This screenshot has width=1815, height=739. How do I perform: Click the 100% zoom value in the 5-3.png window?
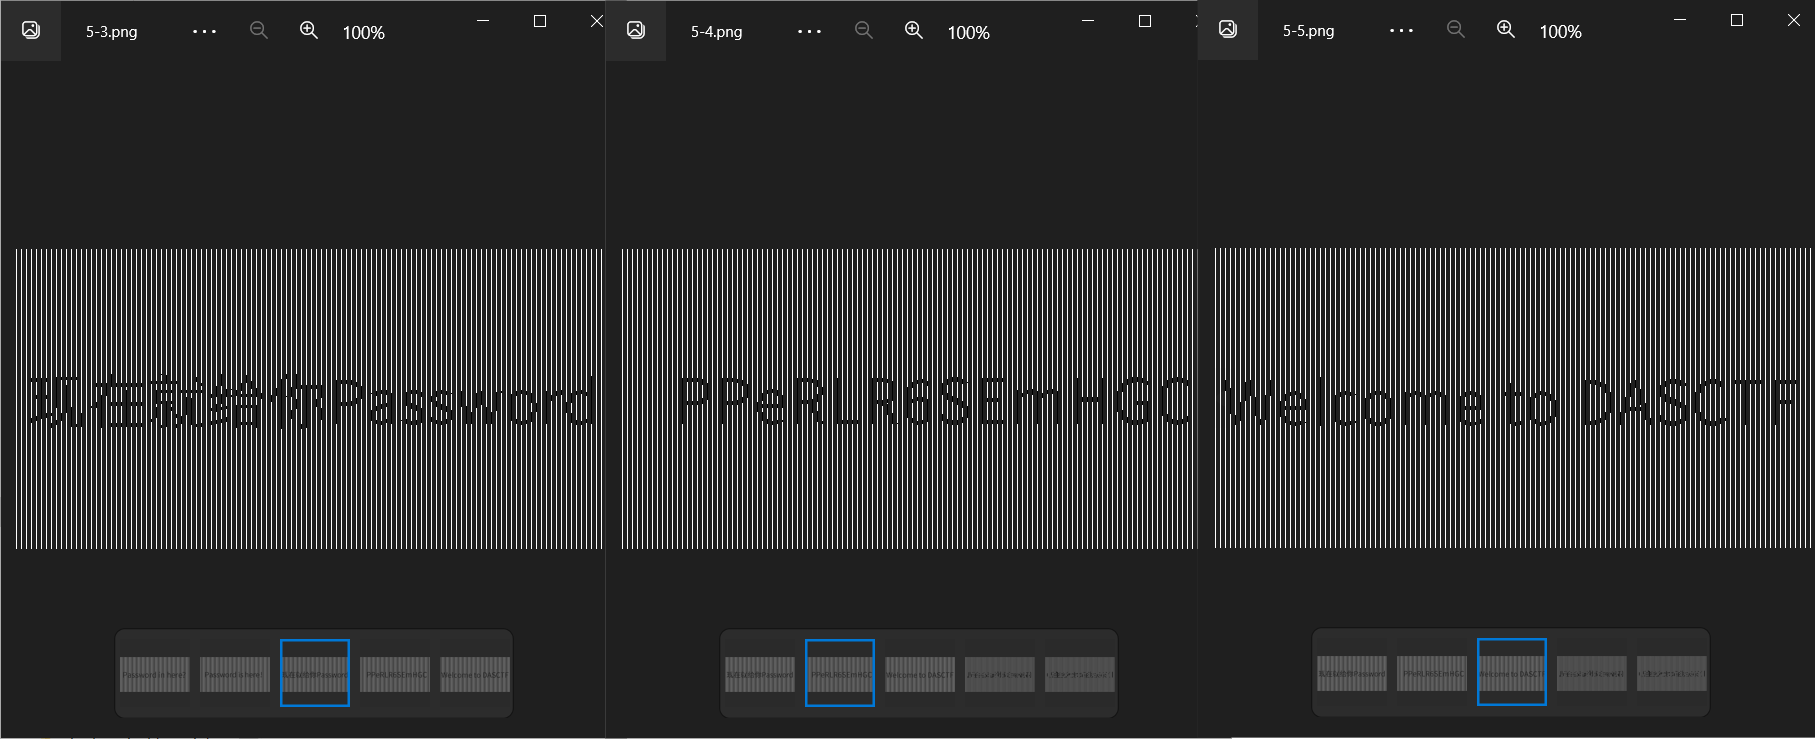364,33
